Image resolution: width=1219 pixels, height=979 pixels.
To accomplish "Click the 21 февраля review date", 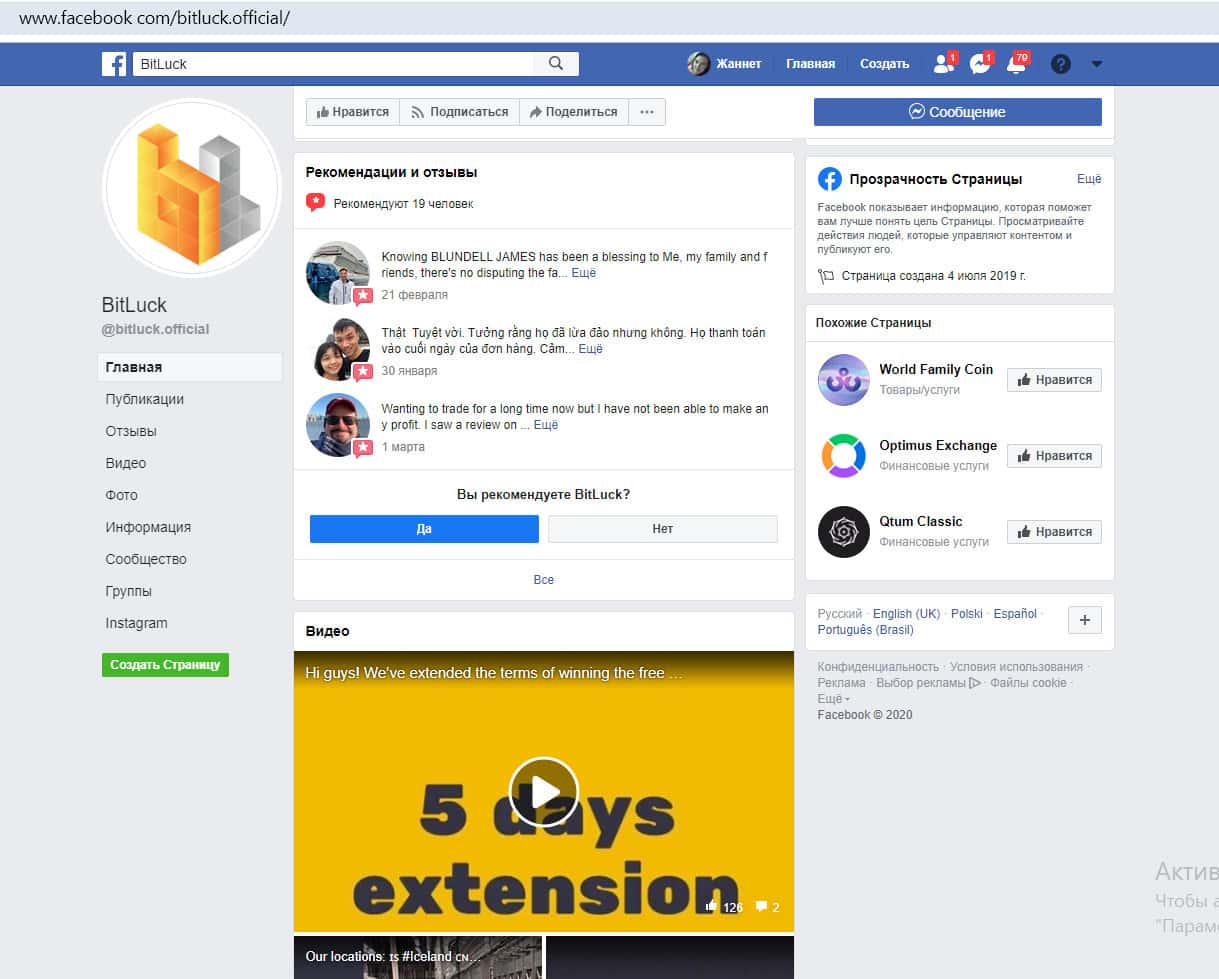I will 415,295.
